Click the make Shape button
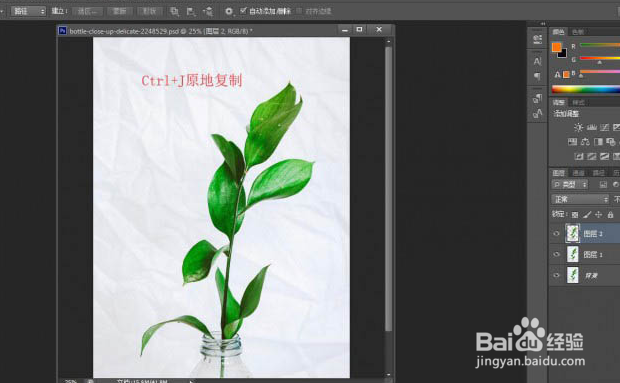The image size is (620, 383). pyautogui.click(x=149, y=11)
